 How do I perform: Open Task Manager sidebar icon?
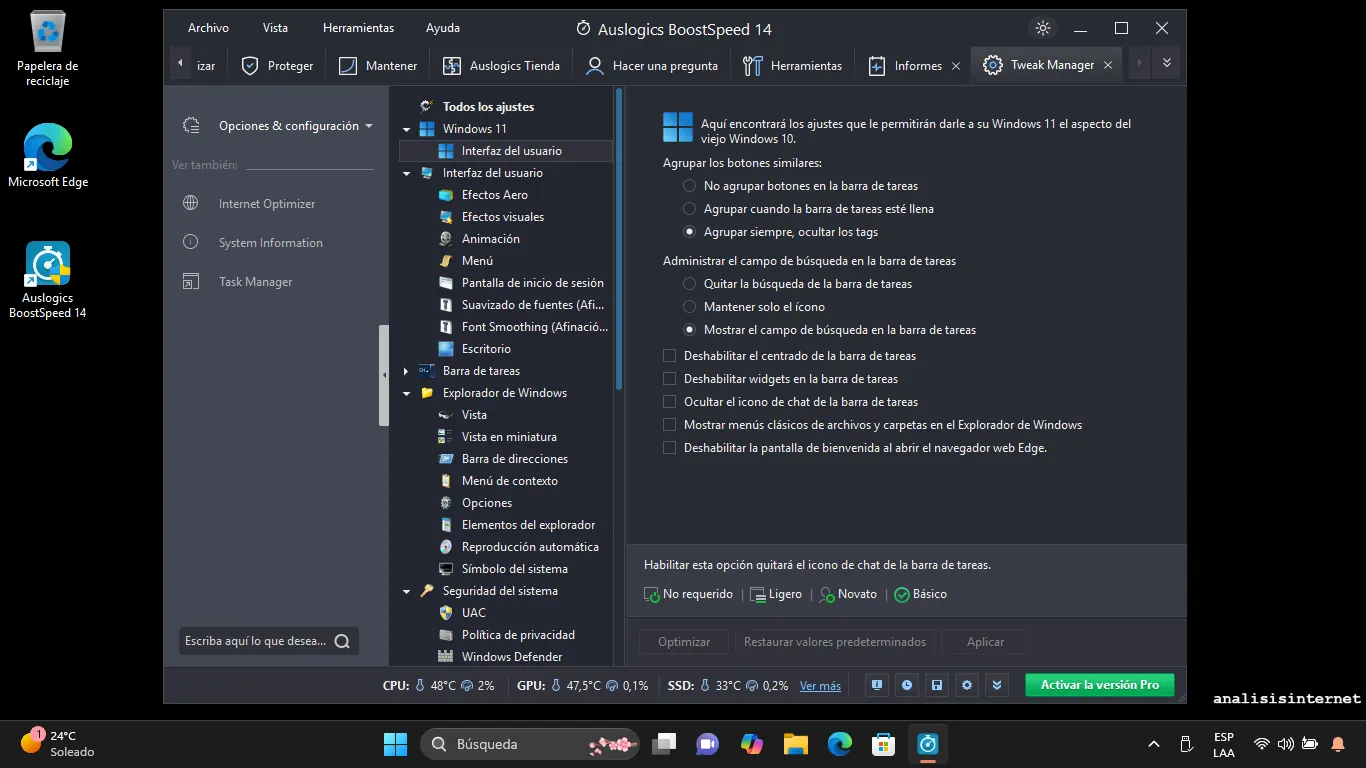click(191, 282)
